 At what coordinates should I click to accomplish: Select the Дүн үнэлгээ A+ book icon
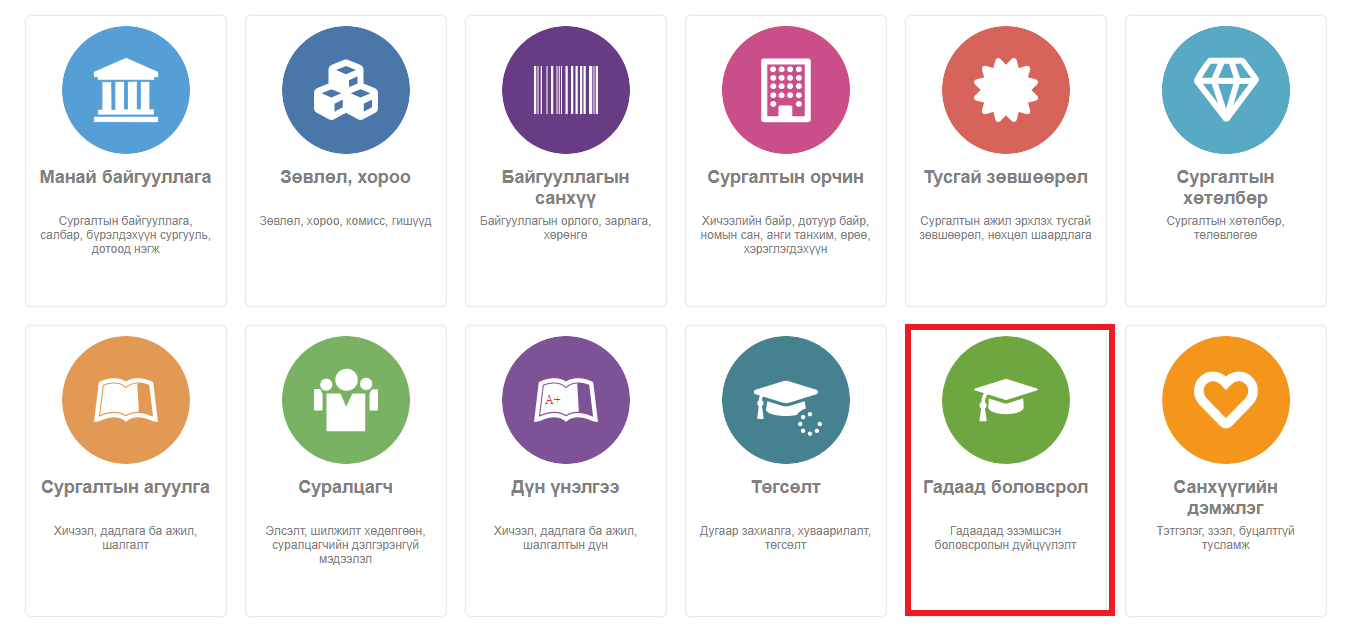pos(565,400)
